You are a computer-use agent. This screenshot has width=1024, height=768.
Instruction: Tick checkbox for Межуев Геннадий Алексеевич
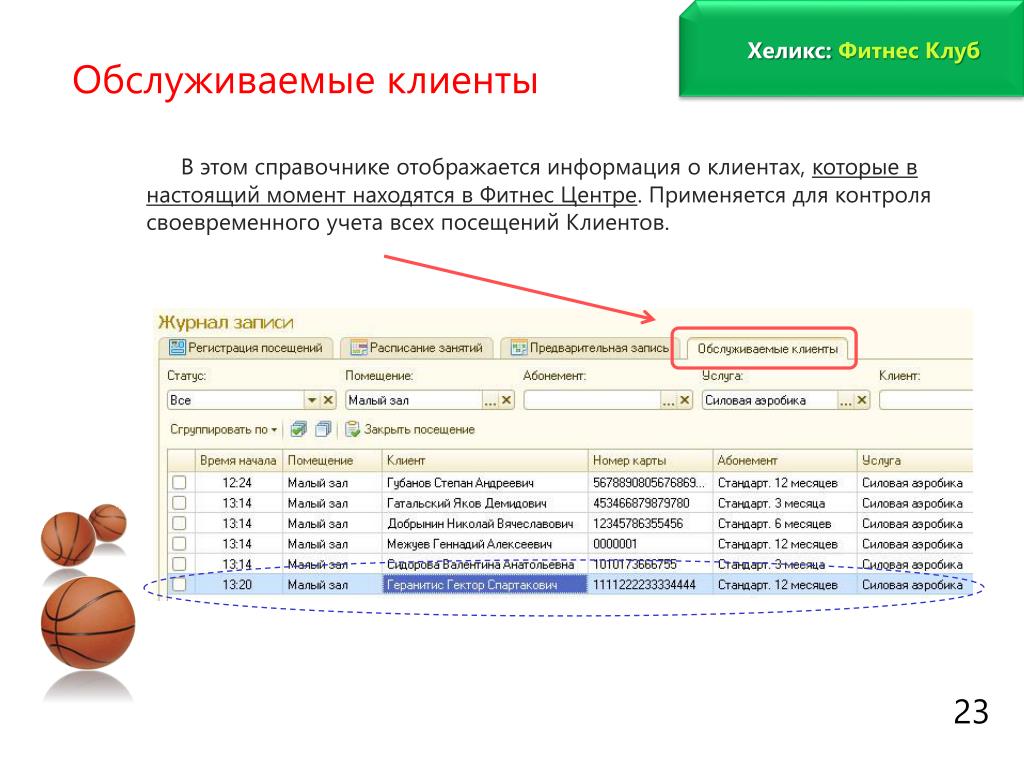(x=179, y=543)
